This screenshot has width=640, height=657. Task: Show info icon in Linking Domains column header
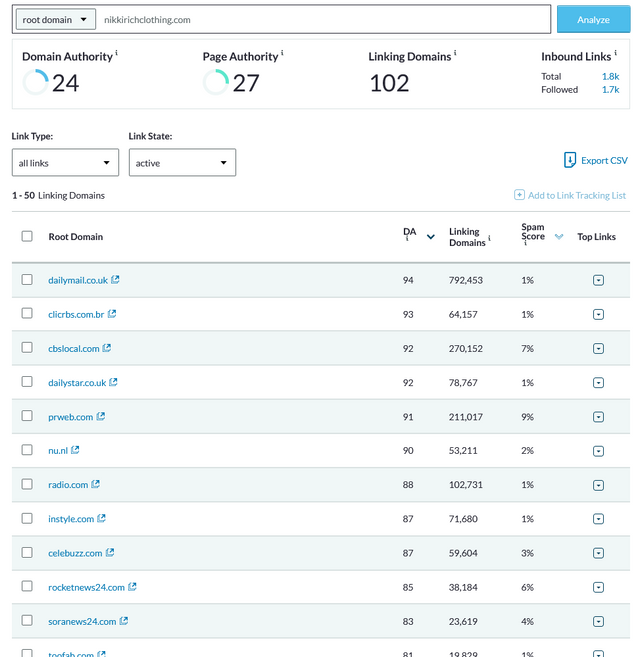489,238
